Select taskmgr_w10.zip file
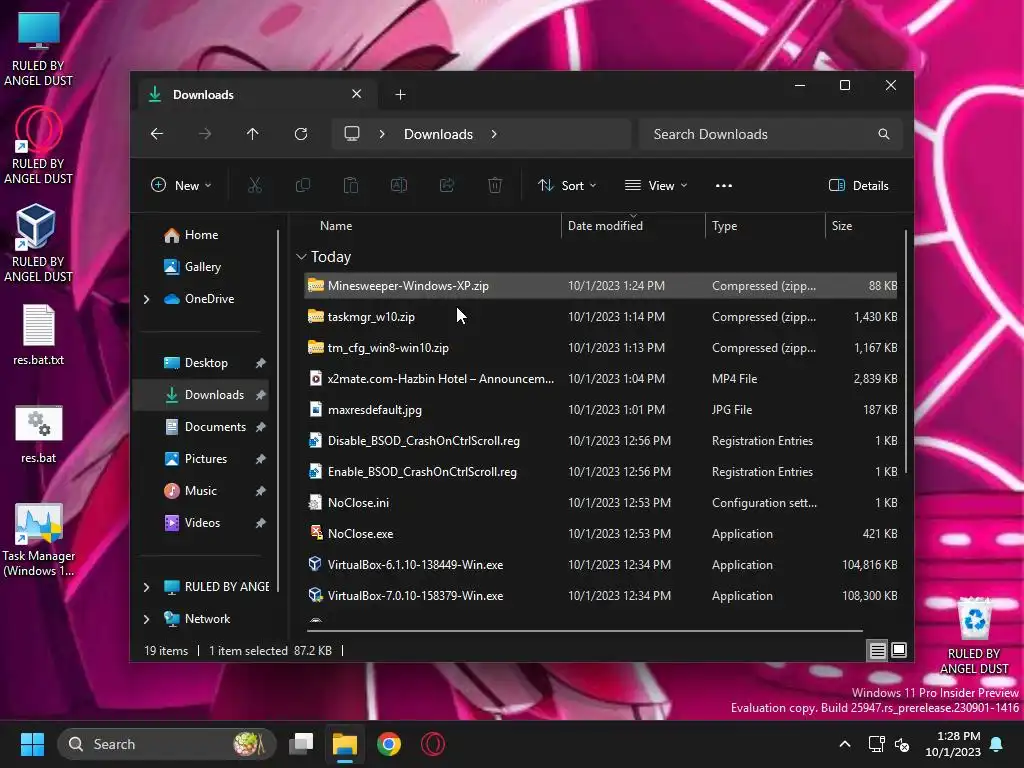The width and height of the screenshot is (1024, 768). [x=601, y=317]
